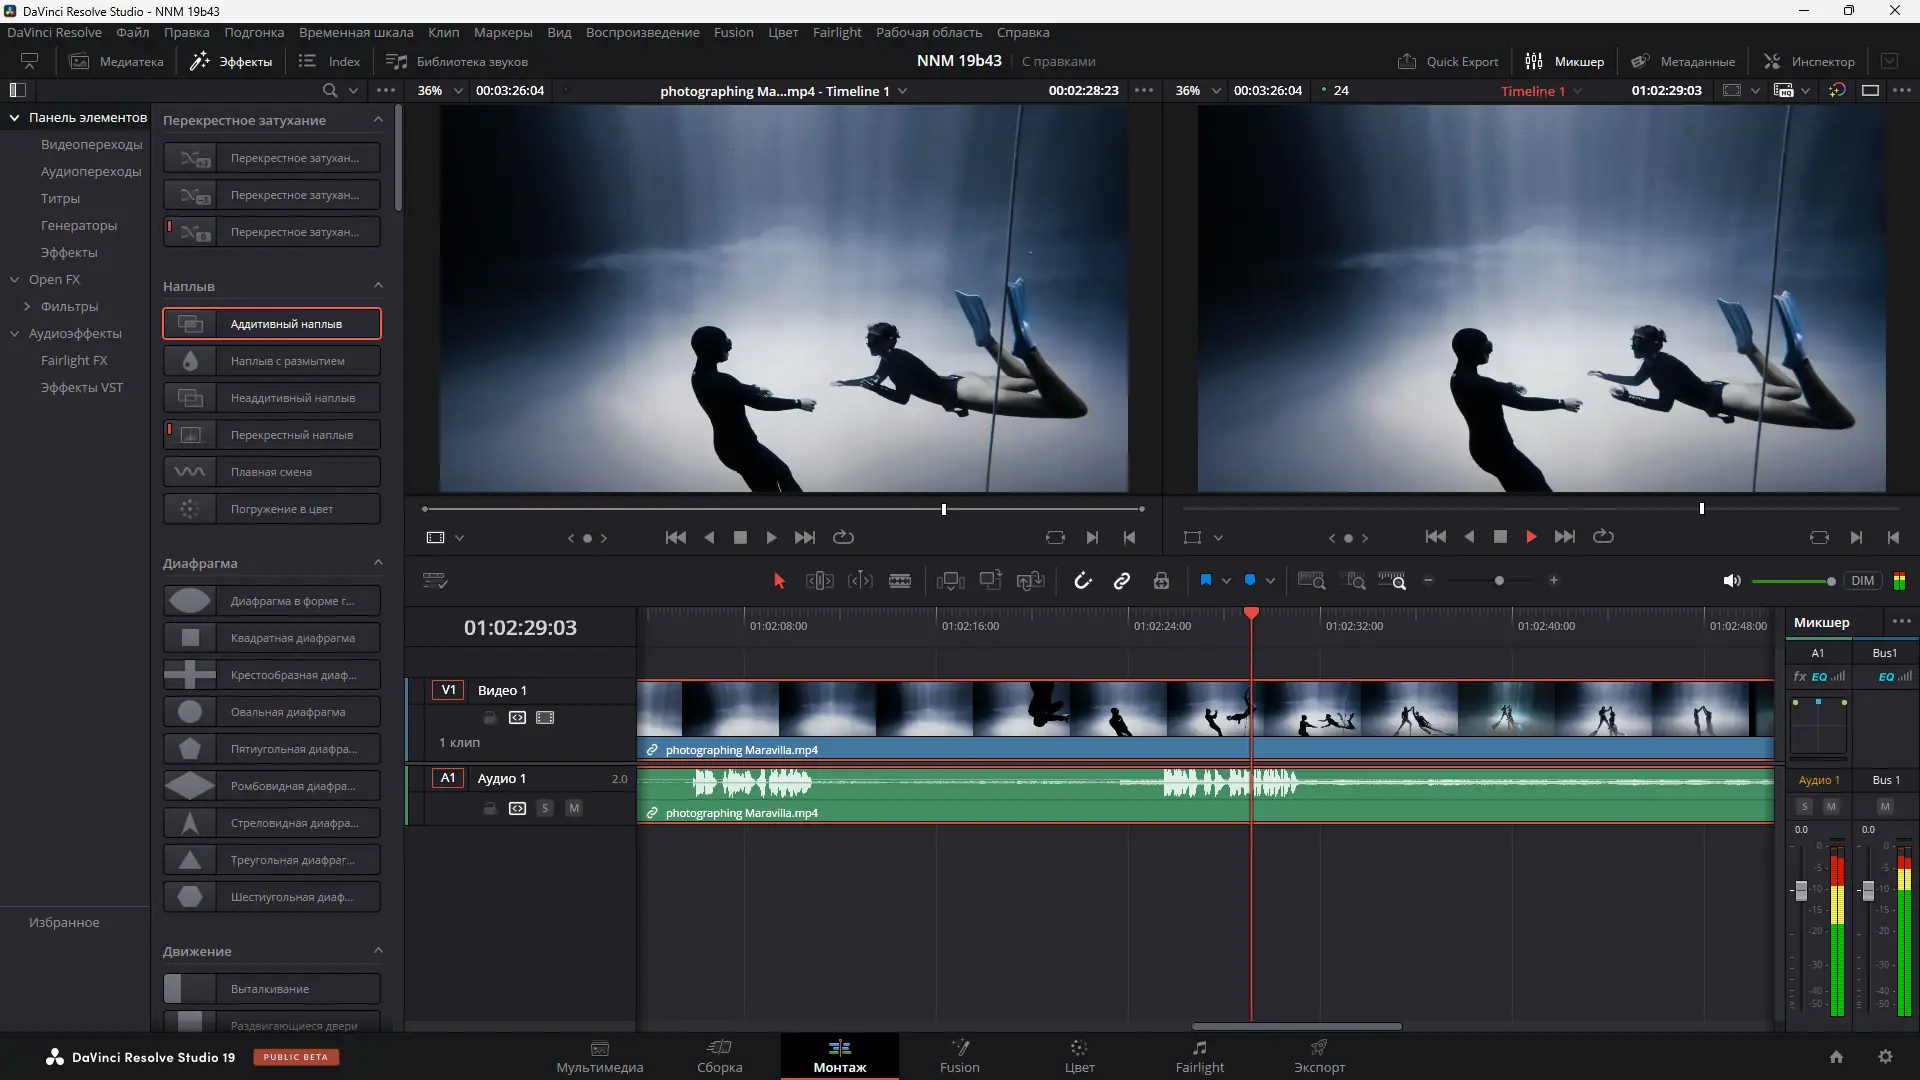Mute the Audio 1 track
This screenshot has height=1080, width=1920.
[574, 808]
